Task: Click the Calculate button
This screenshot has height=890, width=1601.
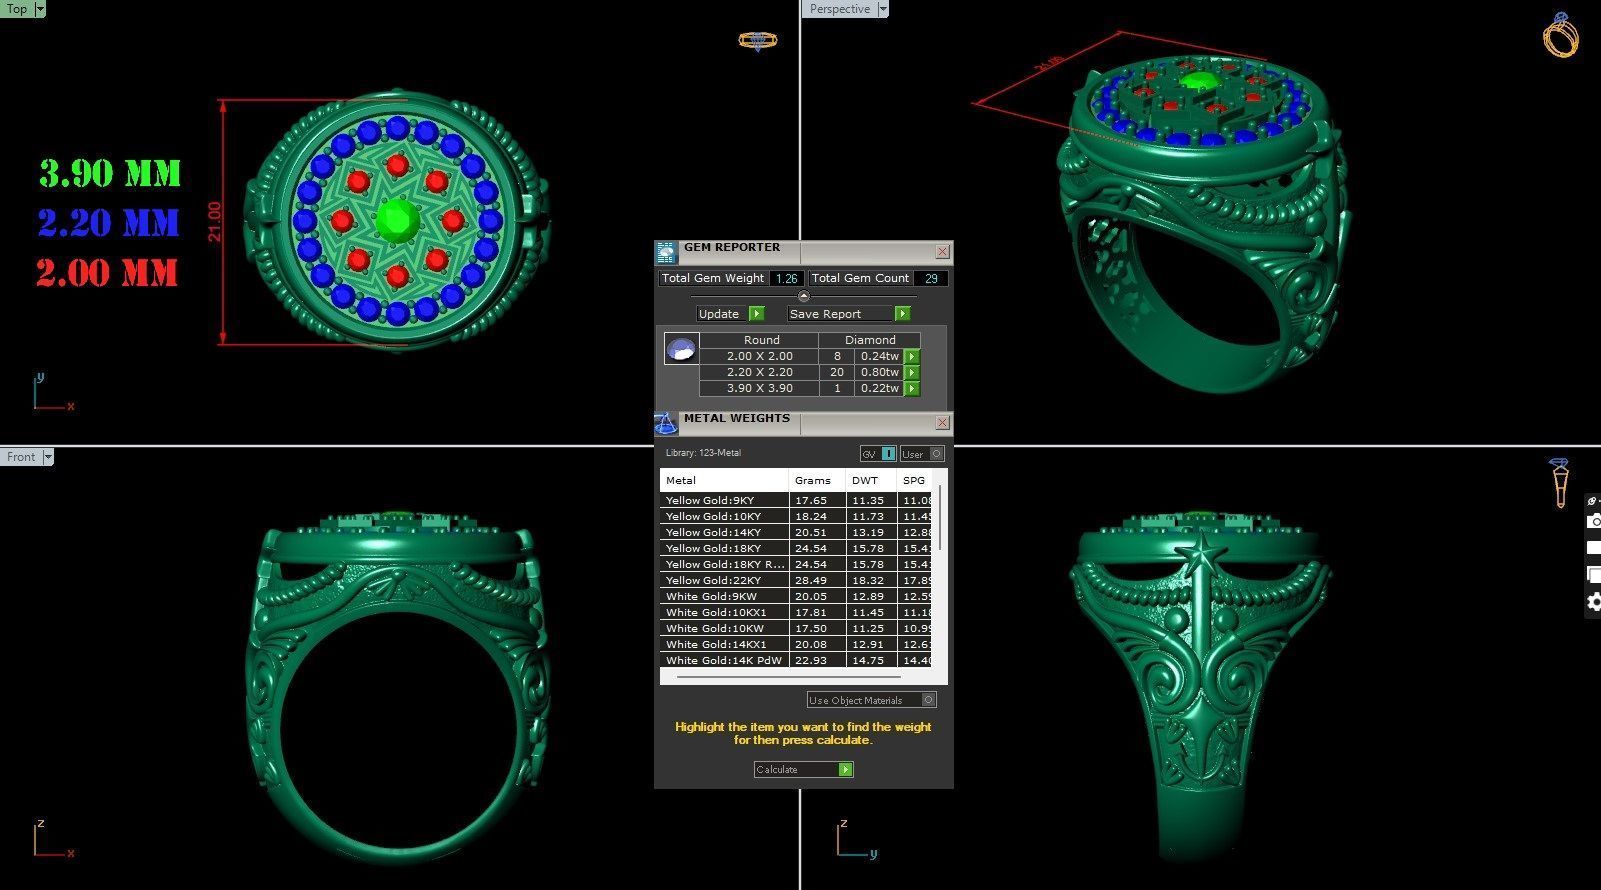Action: click(x=803, y=769)
